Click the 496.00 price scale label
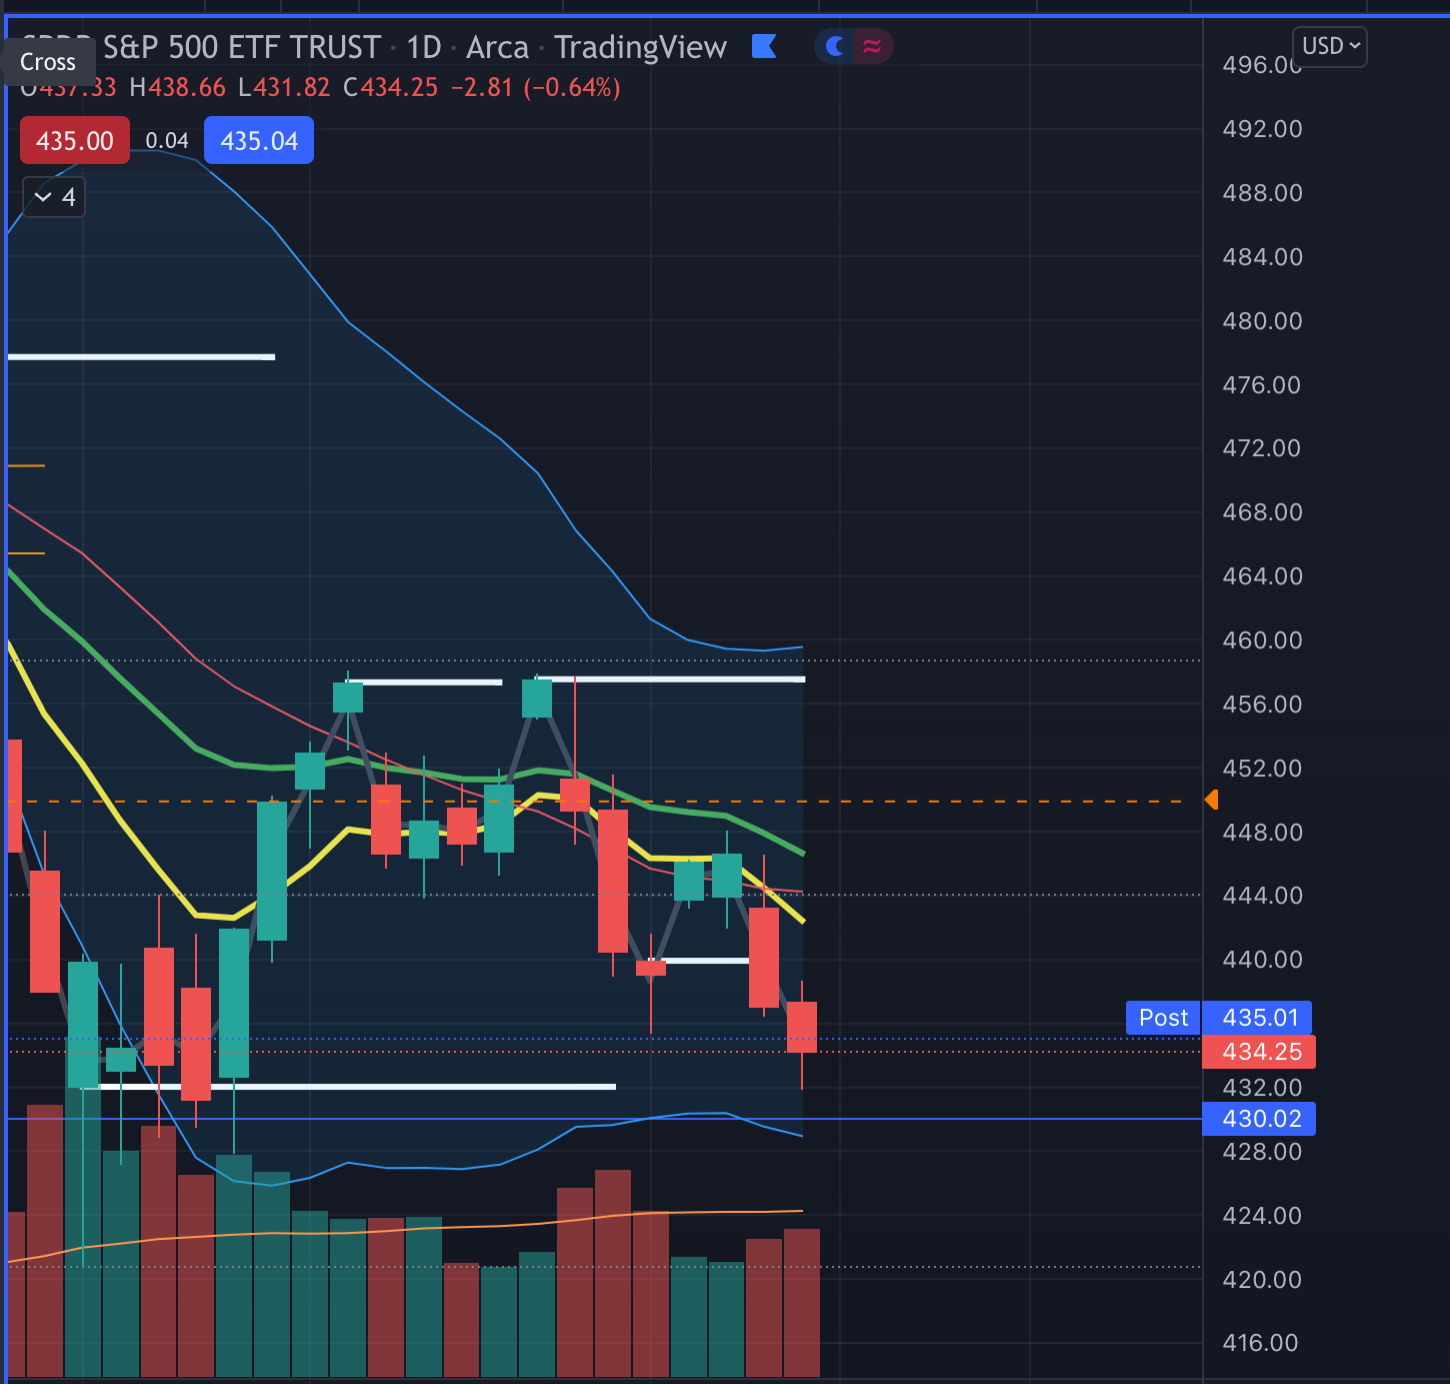 point(1262,65)
